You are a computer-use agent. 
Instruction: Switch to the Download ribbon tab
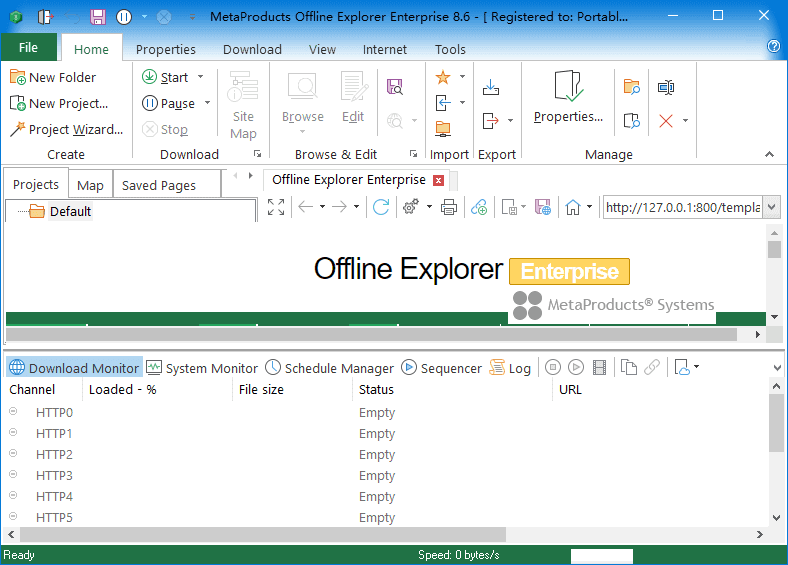pyautogui.click(x=252, y=50)
